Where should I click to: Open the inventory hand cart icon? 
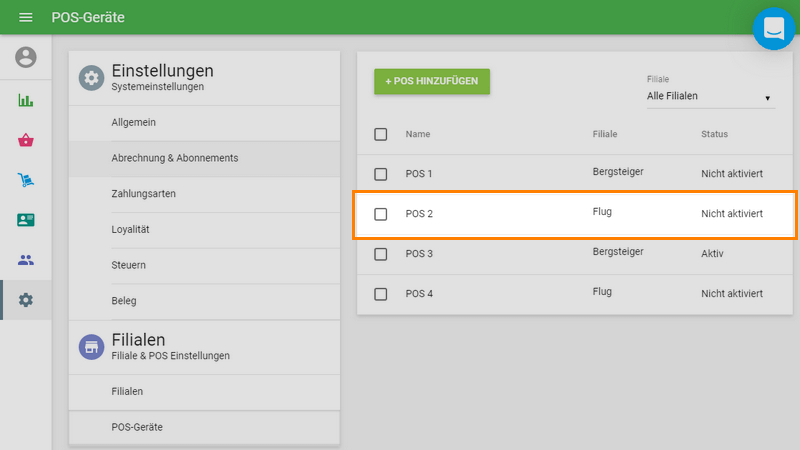(26, 180)
